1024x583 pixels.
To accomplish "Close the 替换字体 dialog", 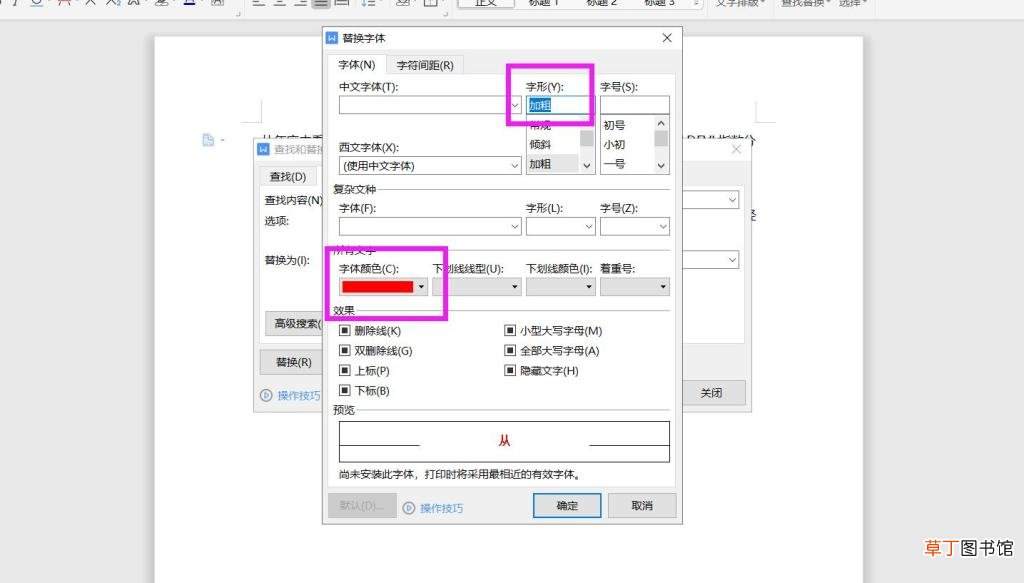I will pos(667,38).
